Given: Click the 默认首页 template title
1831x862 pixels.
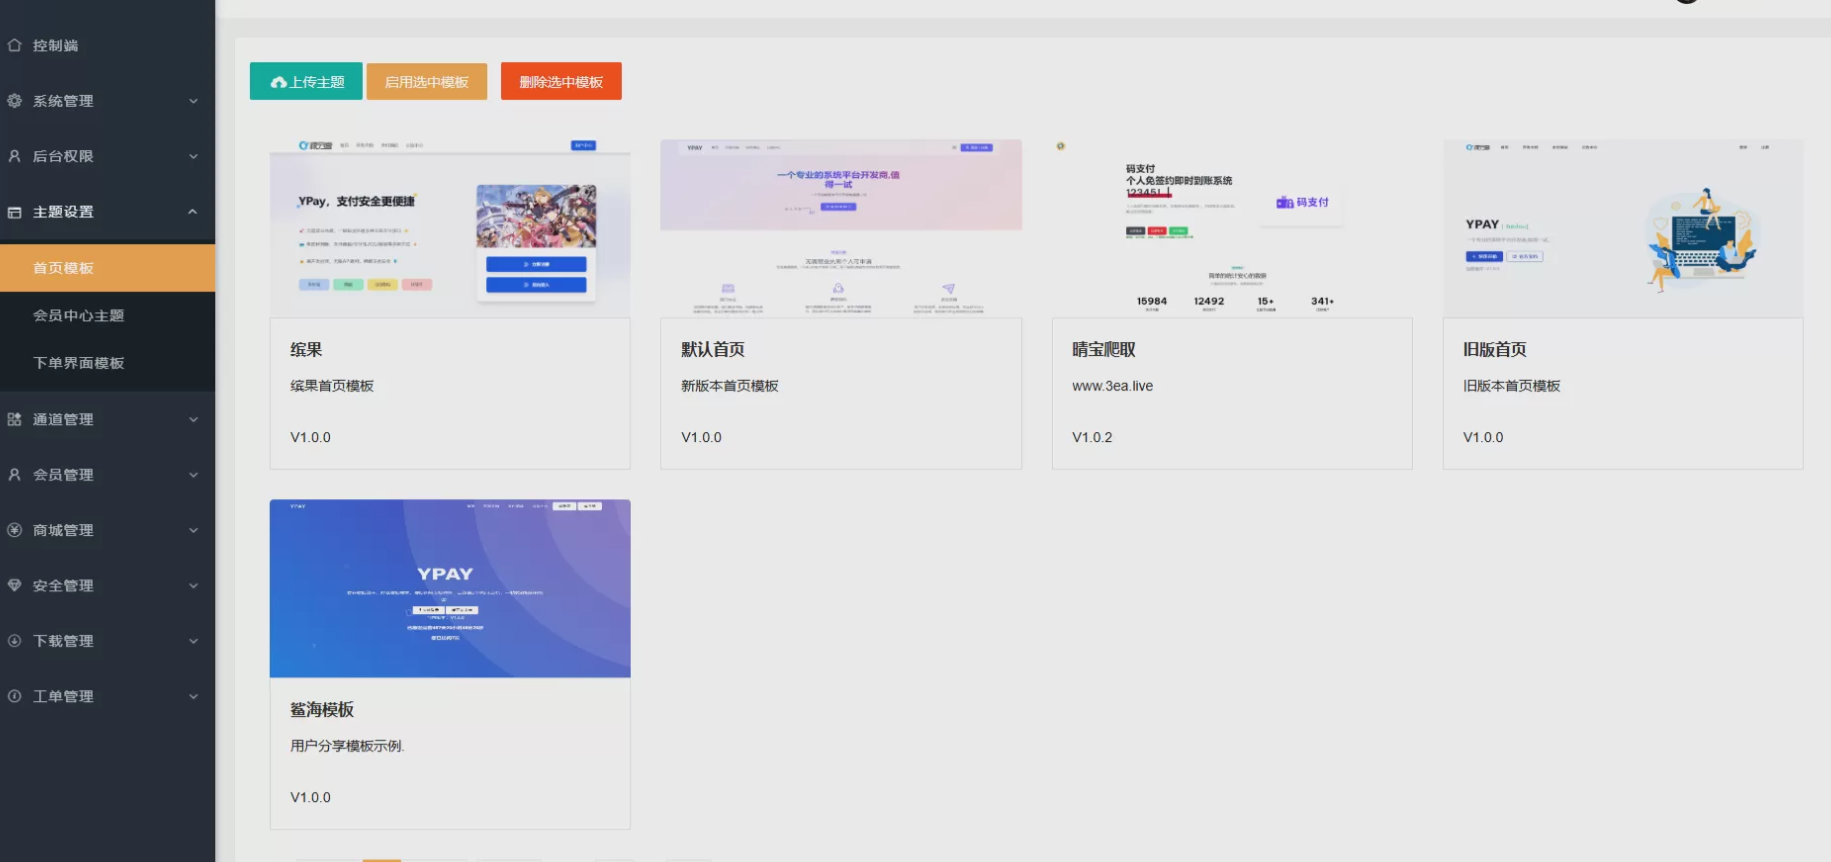Looking at the screenshot, I should (x=713, y=349).
